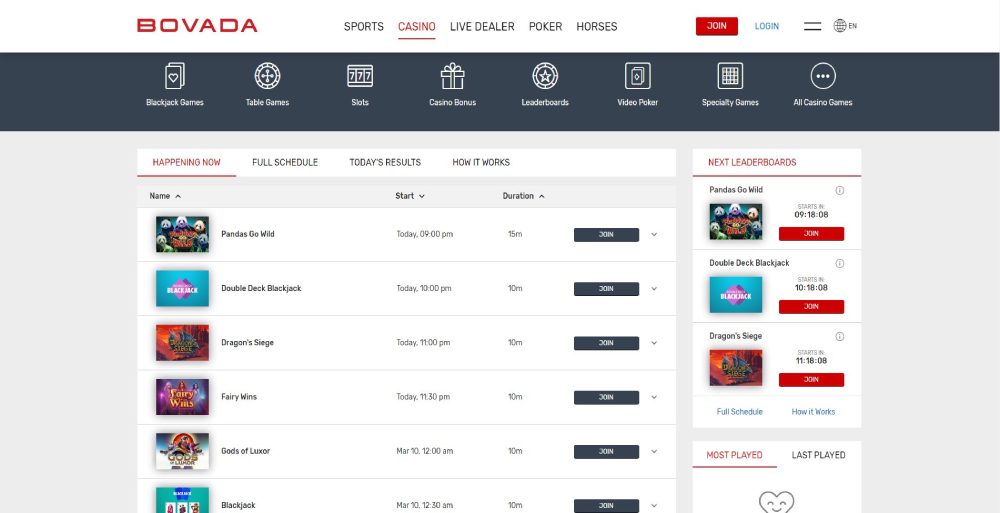Open Table Games roulette icon
The image size is (1000, 513).
(x=267, y=76)
